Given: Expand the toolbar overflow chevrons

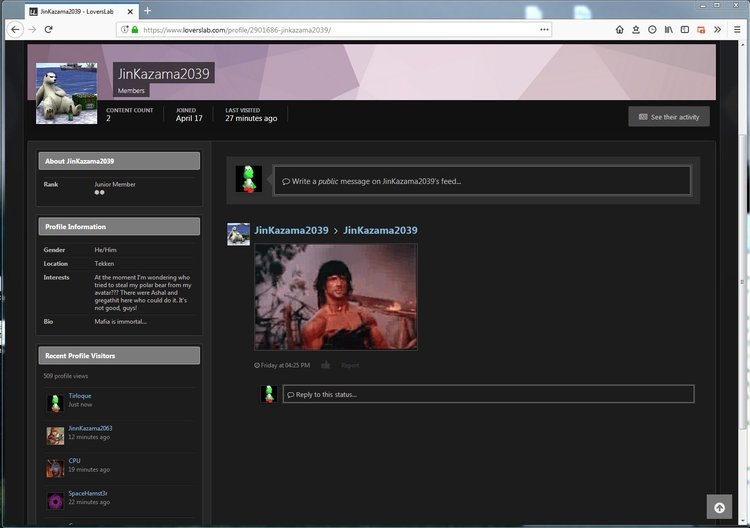Looking at the screenshot, I should [x=717, y=30].
